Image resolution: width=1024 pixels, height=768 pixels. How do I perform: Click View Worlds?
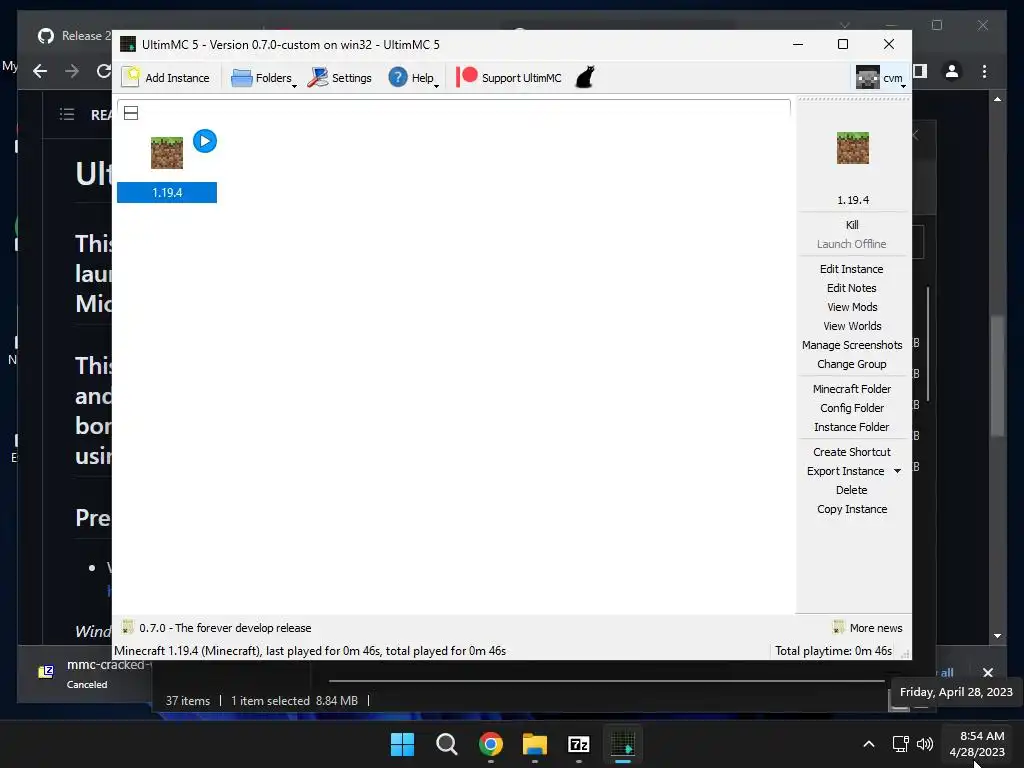852,326
